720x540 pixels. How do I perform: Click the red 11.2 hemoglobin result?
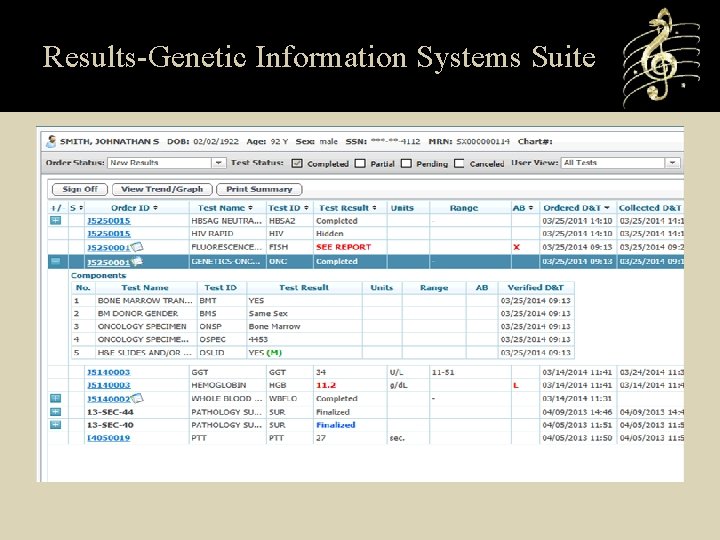pos(326,385)
